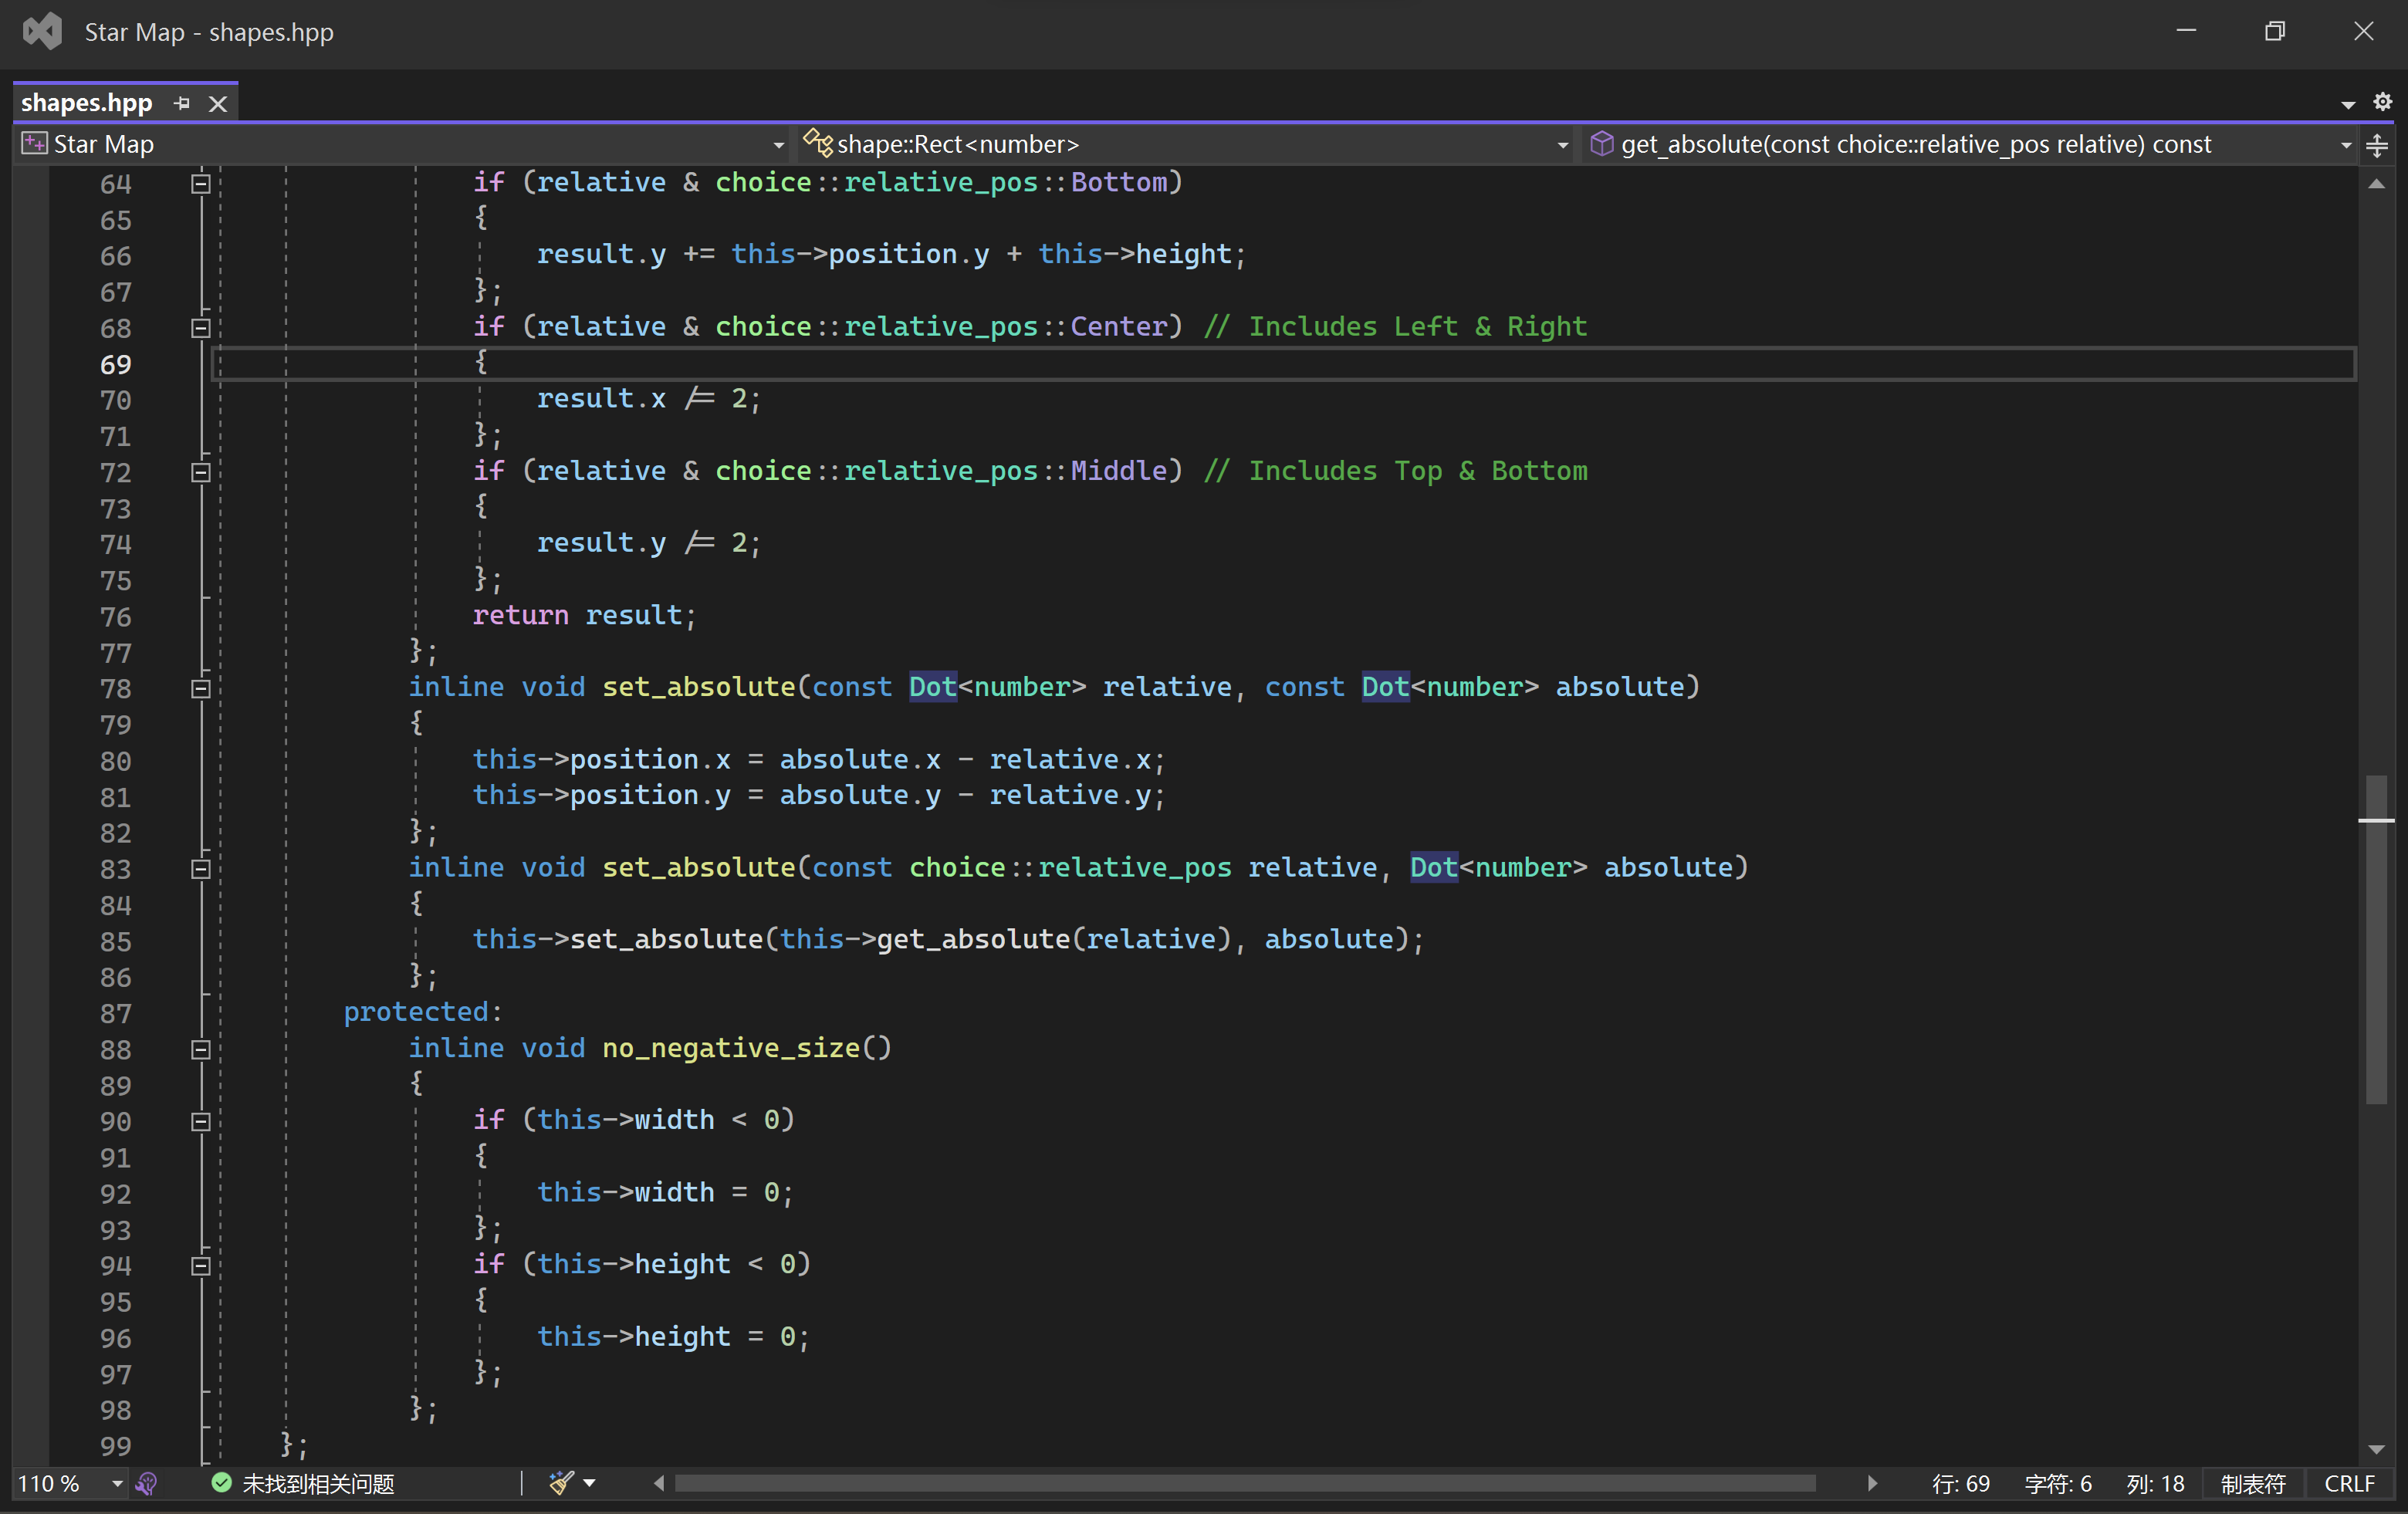Screen dimensions: 2408x1514
Task: Collapse no_negative_size function at line 88
Action: pos(200,1049)
